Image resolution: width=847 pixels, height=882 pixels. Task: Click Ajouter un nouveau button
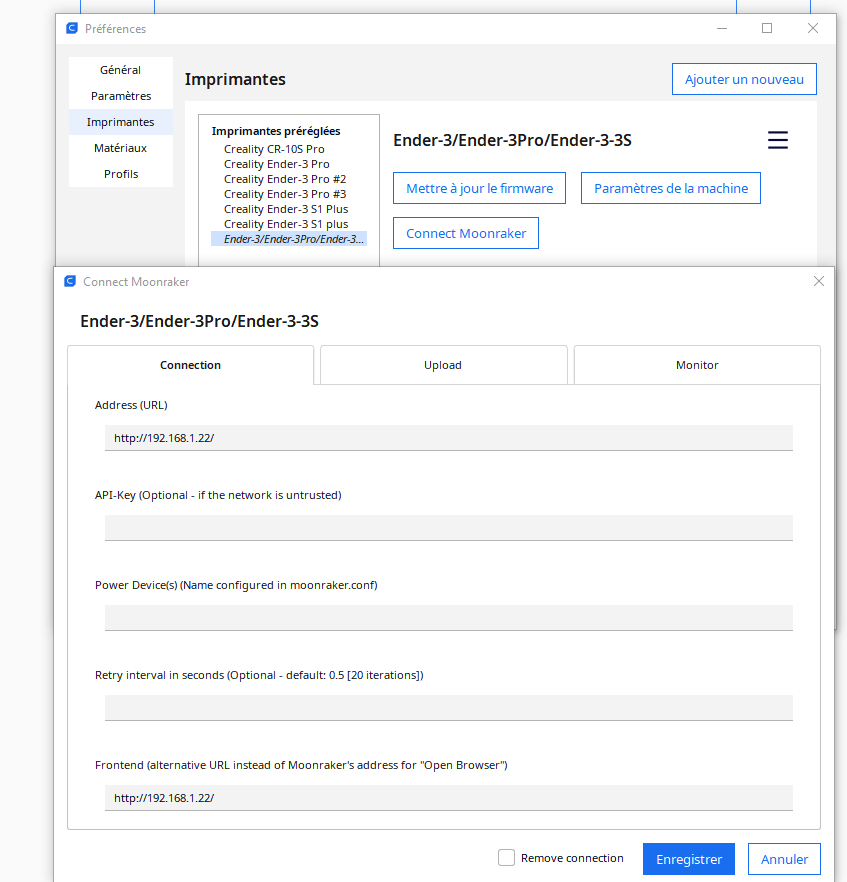click(x=744, y=79)
